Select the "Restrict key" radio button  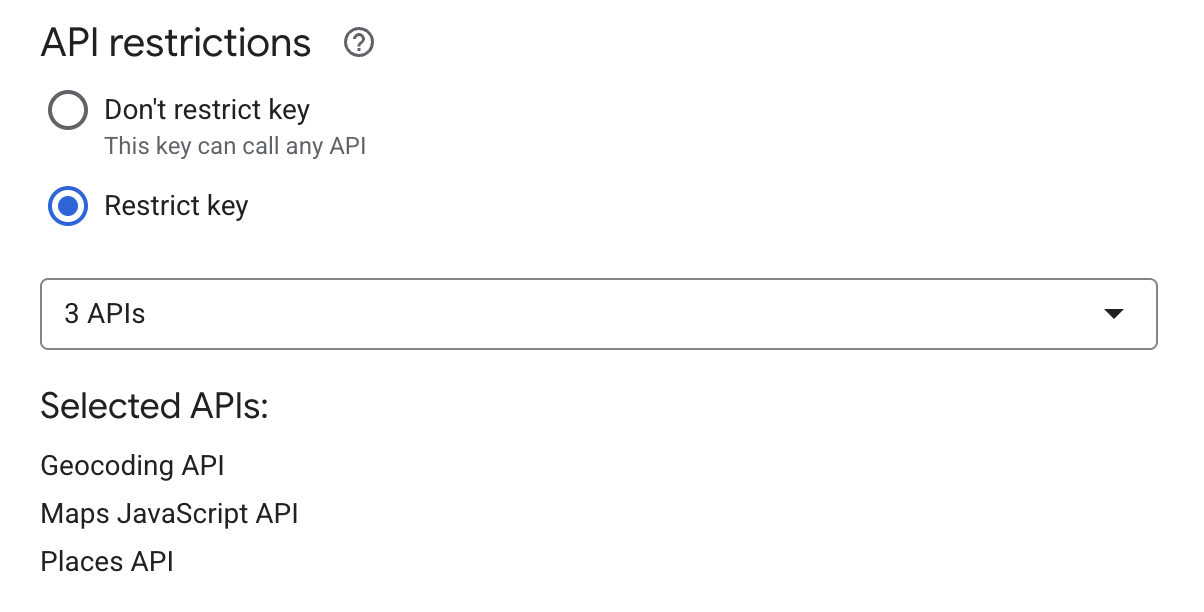68,206
